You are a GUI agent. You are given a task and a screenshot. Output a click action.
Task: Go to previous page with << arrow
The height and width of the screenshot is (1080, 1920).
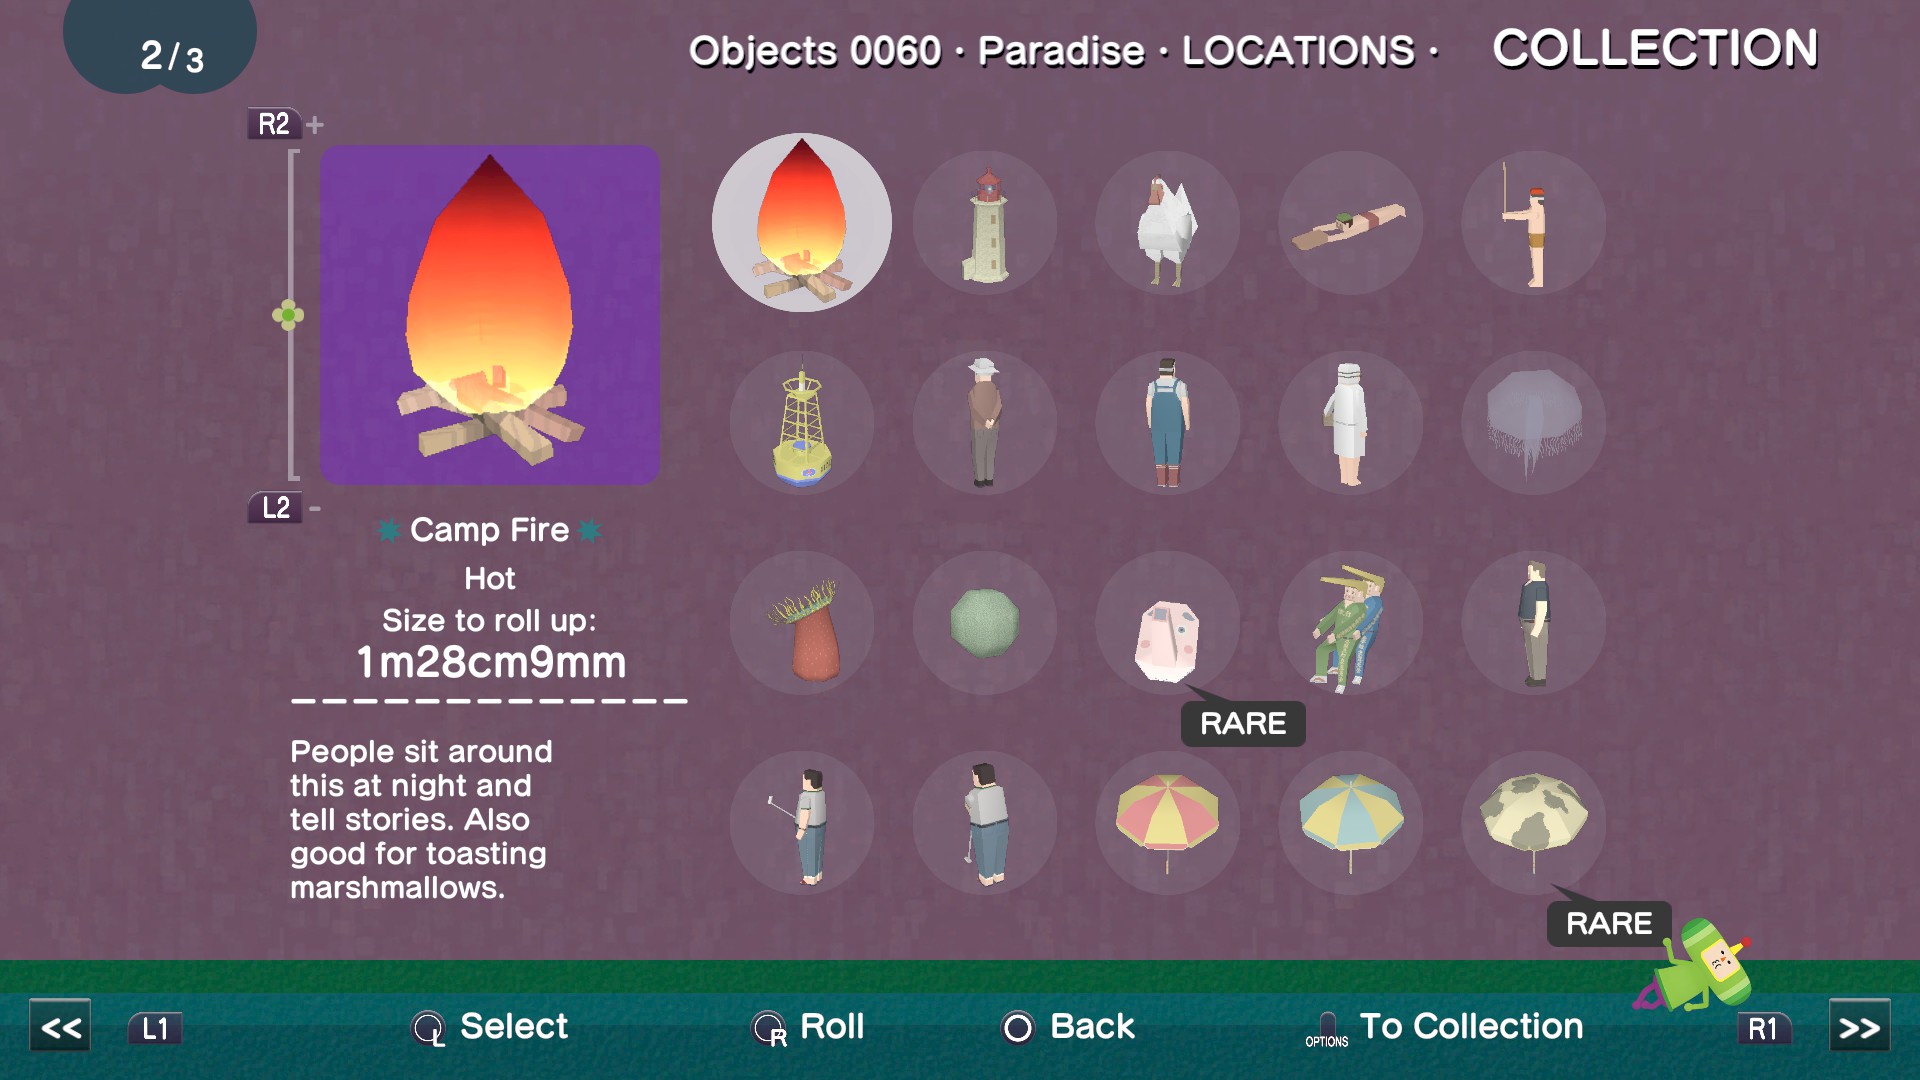click(60, 1026)
